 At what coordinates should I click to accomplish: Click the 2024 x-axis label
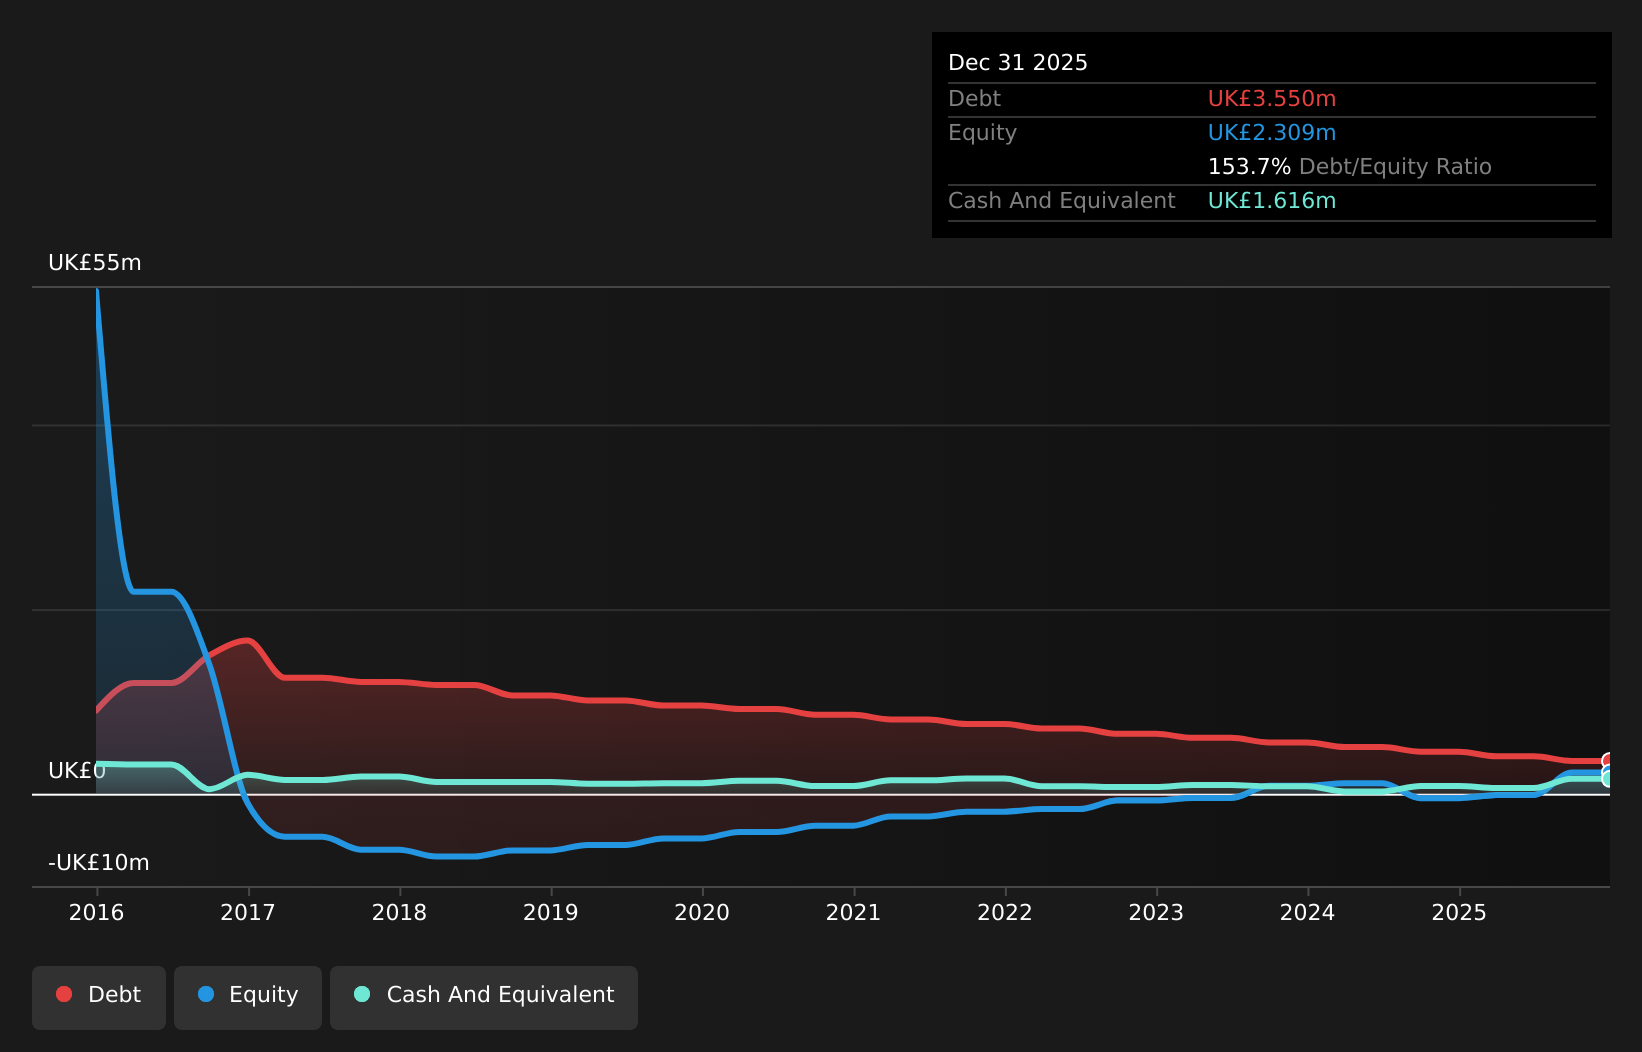[1308, 912]
